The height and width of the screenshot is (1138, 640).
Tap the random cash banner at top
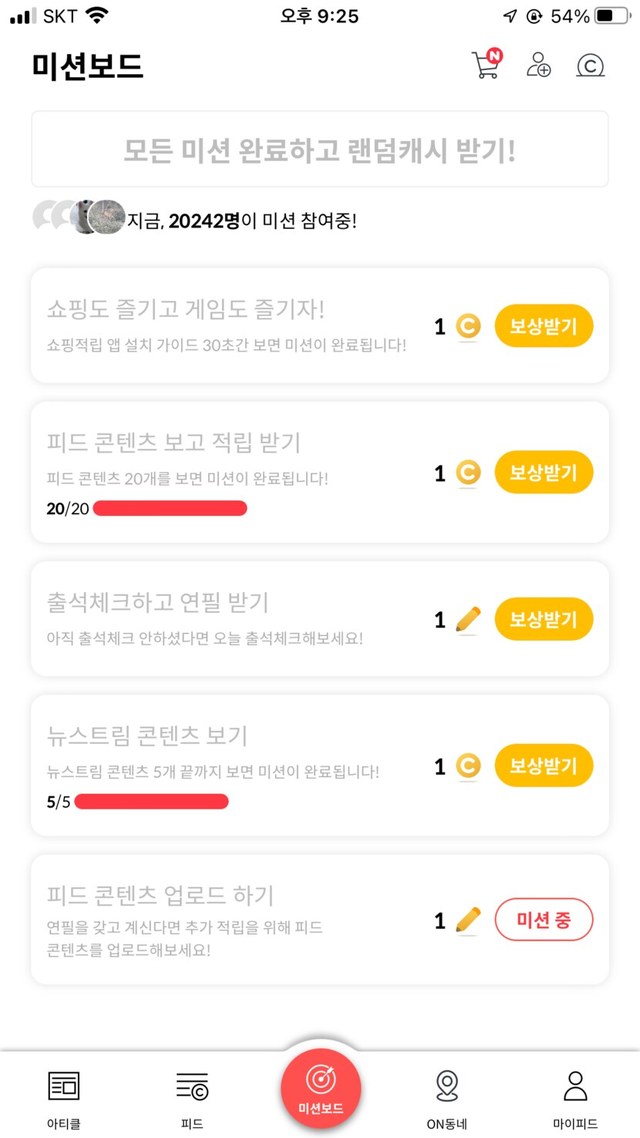320,150
